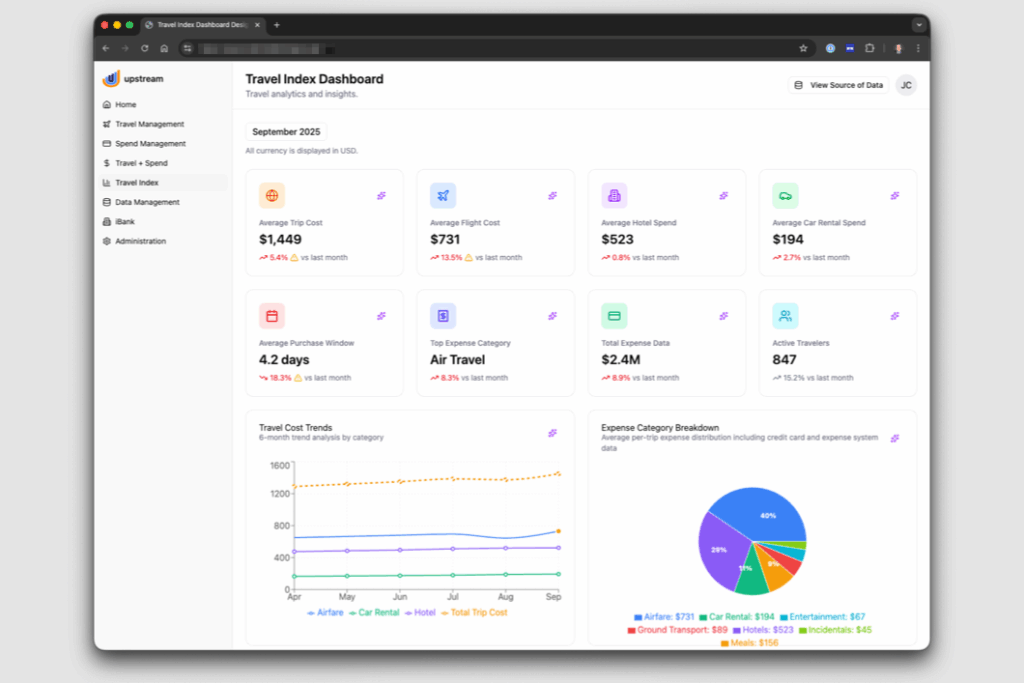
Task: Toggle Hotel series in trends chart legend
Action: coord(420,612)
